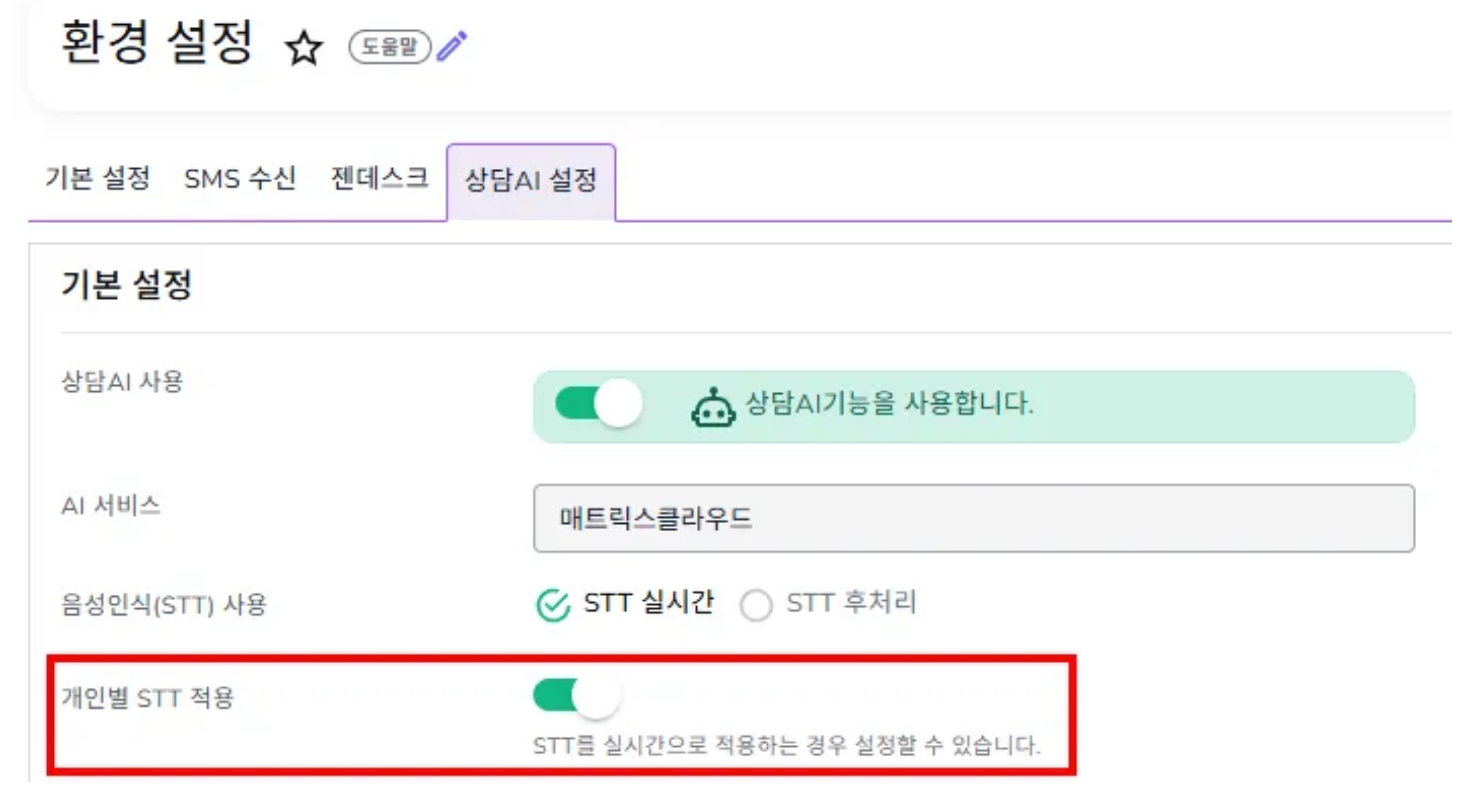Choose the STT 후처리 radio option
This screenshot has height=790, width=1457.
pos(757,606)
